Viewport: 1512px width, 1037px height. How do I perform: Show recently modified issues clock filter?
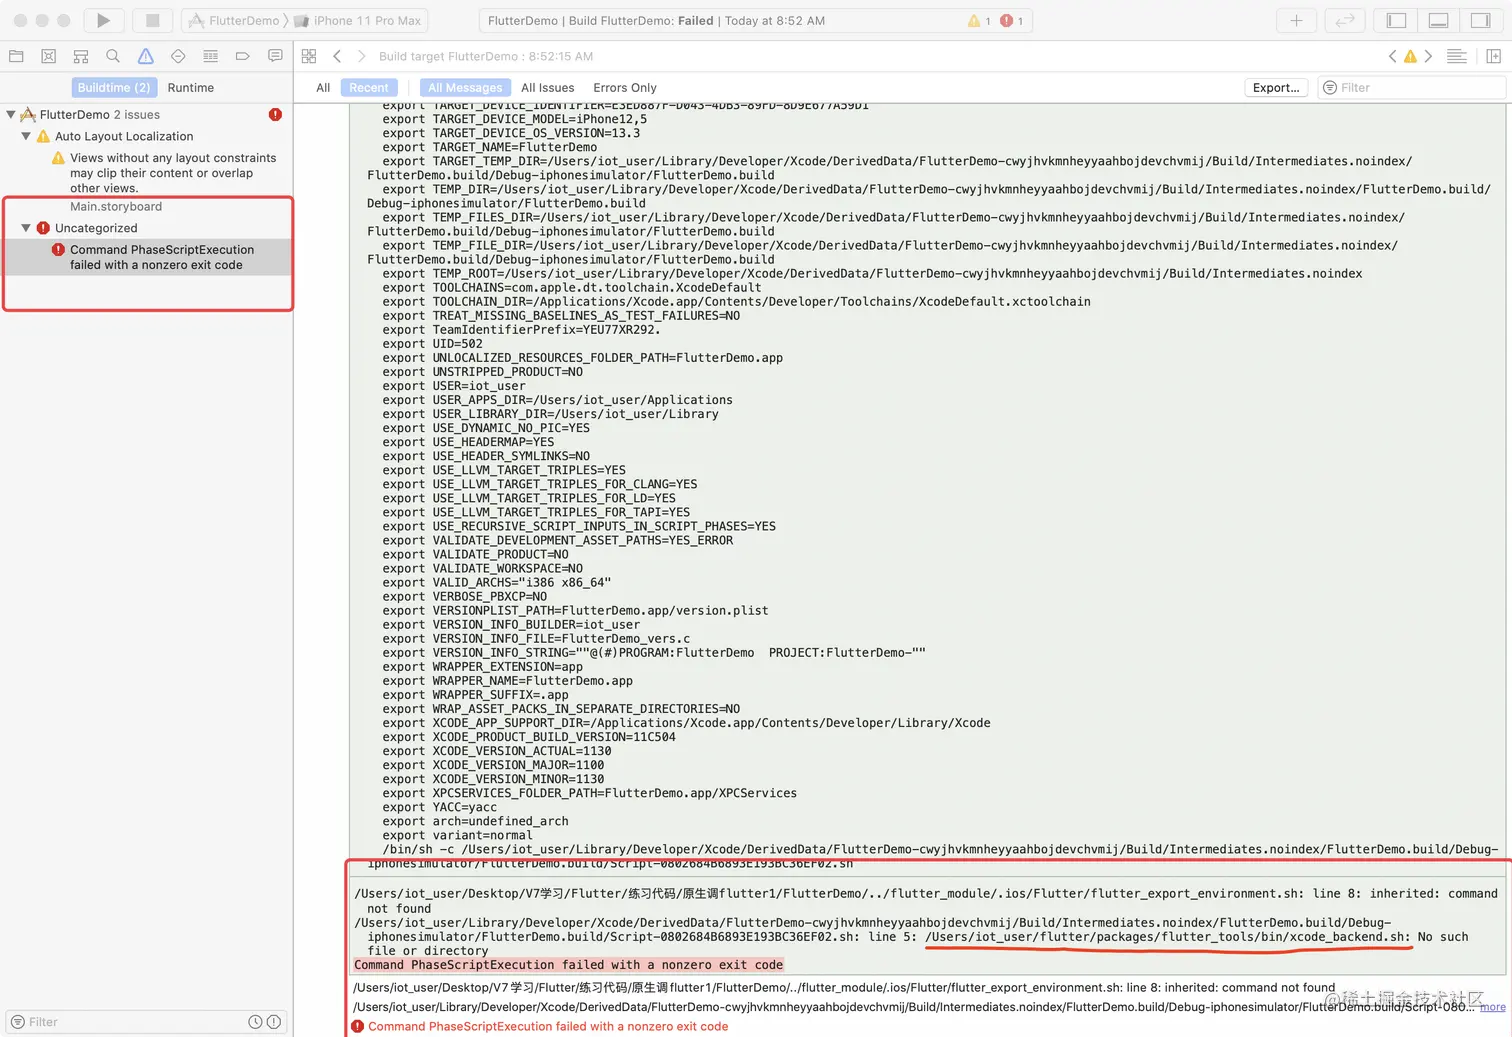click(x=255, y=1022)
